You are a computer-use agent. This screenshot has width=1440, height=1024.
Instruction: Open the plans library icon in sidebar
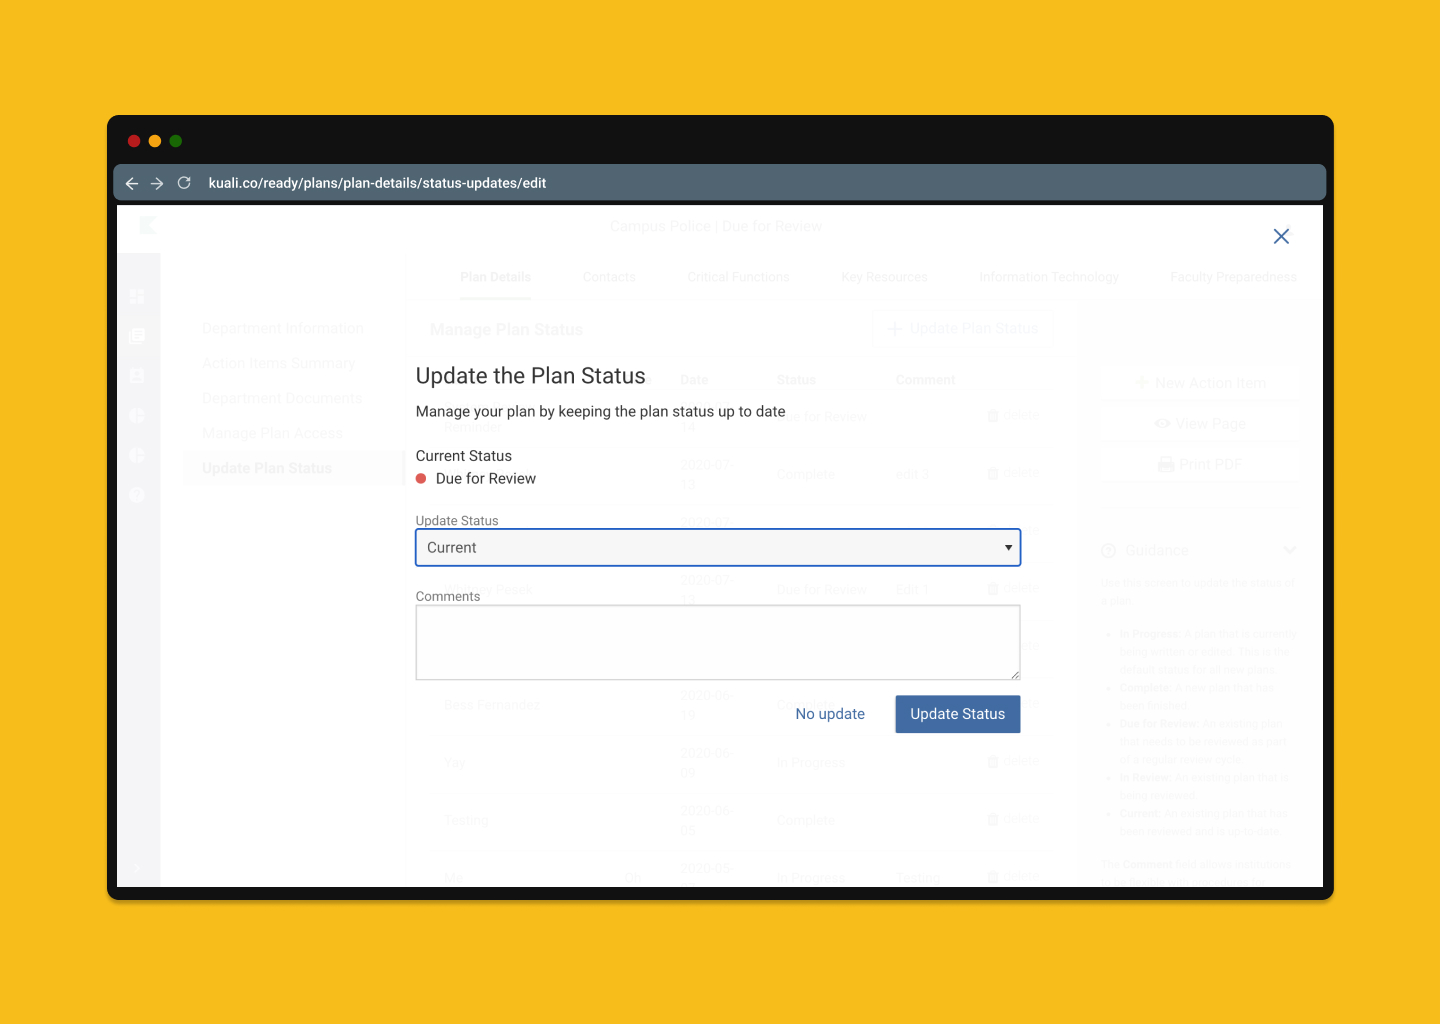click(138, 336)
